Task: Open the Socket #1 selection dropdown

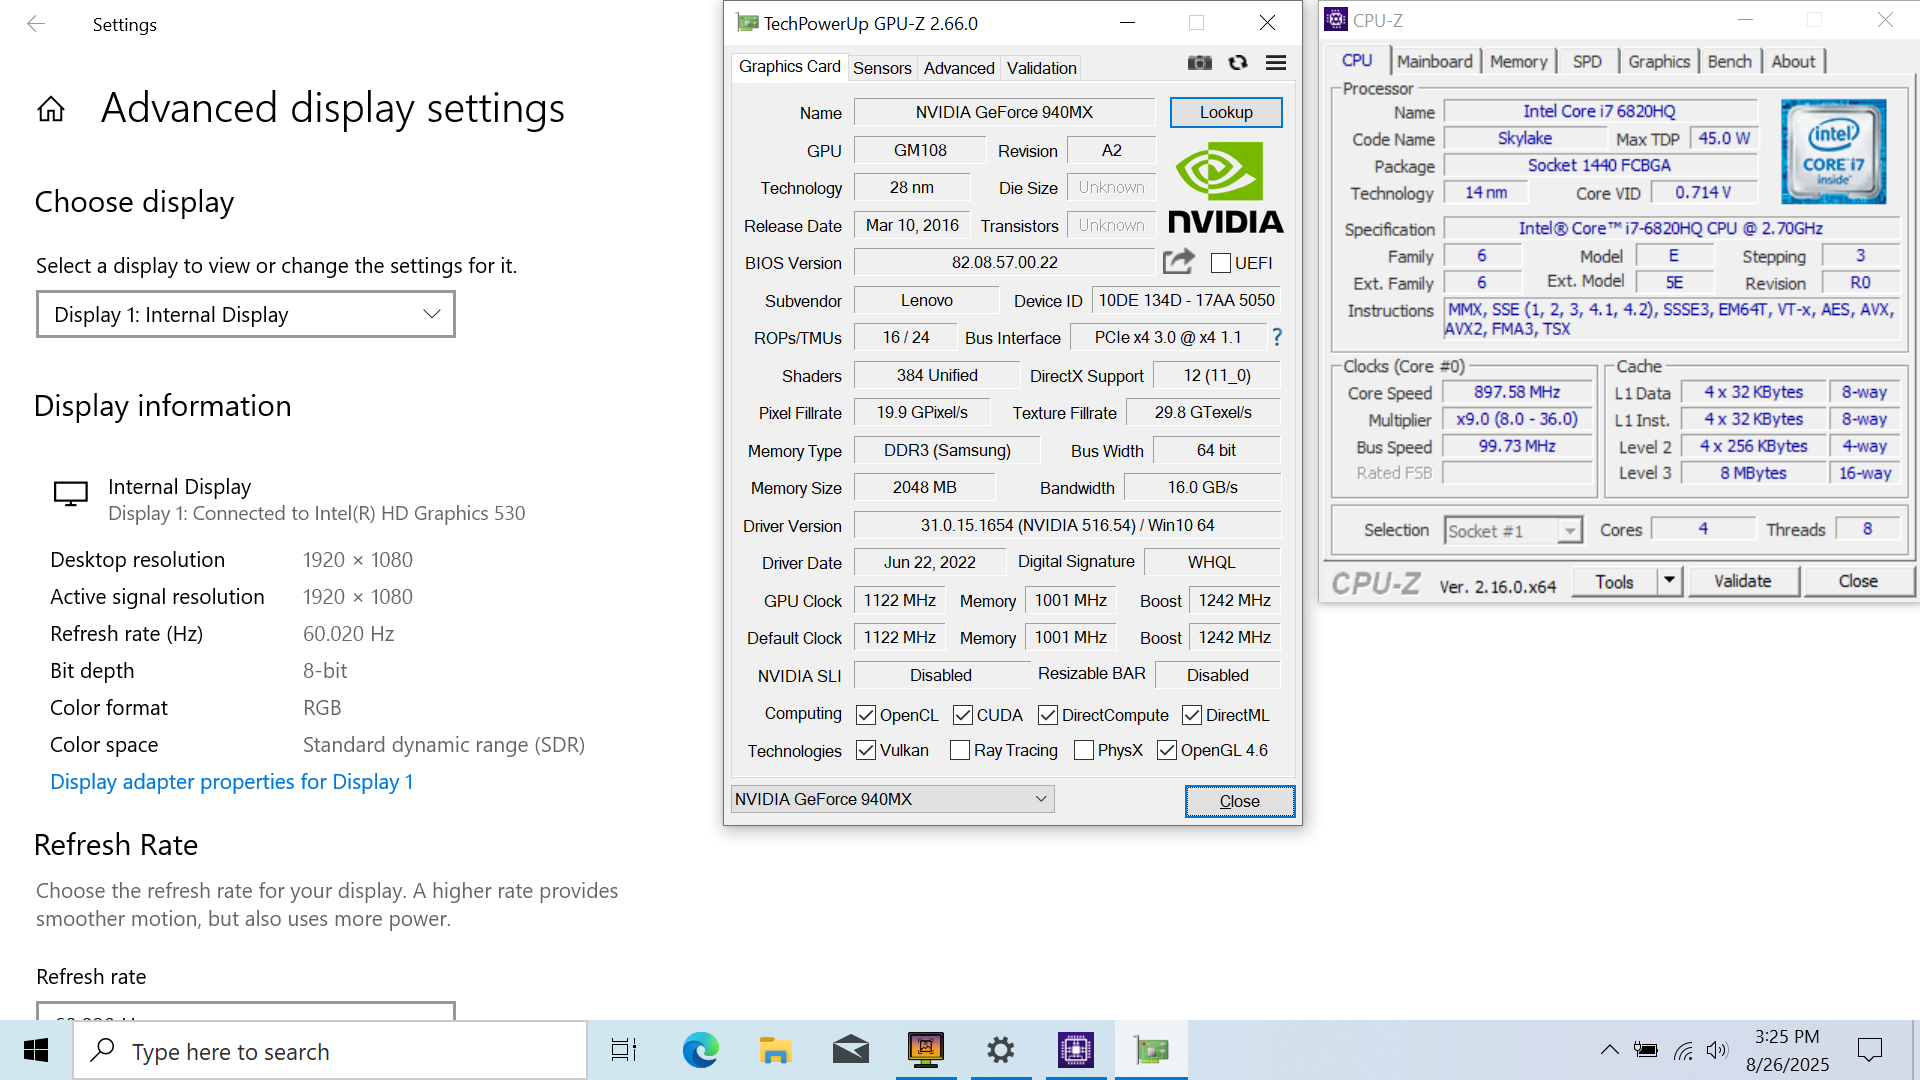Action: click(x=1514, y=531)
